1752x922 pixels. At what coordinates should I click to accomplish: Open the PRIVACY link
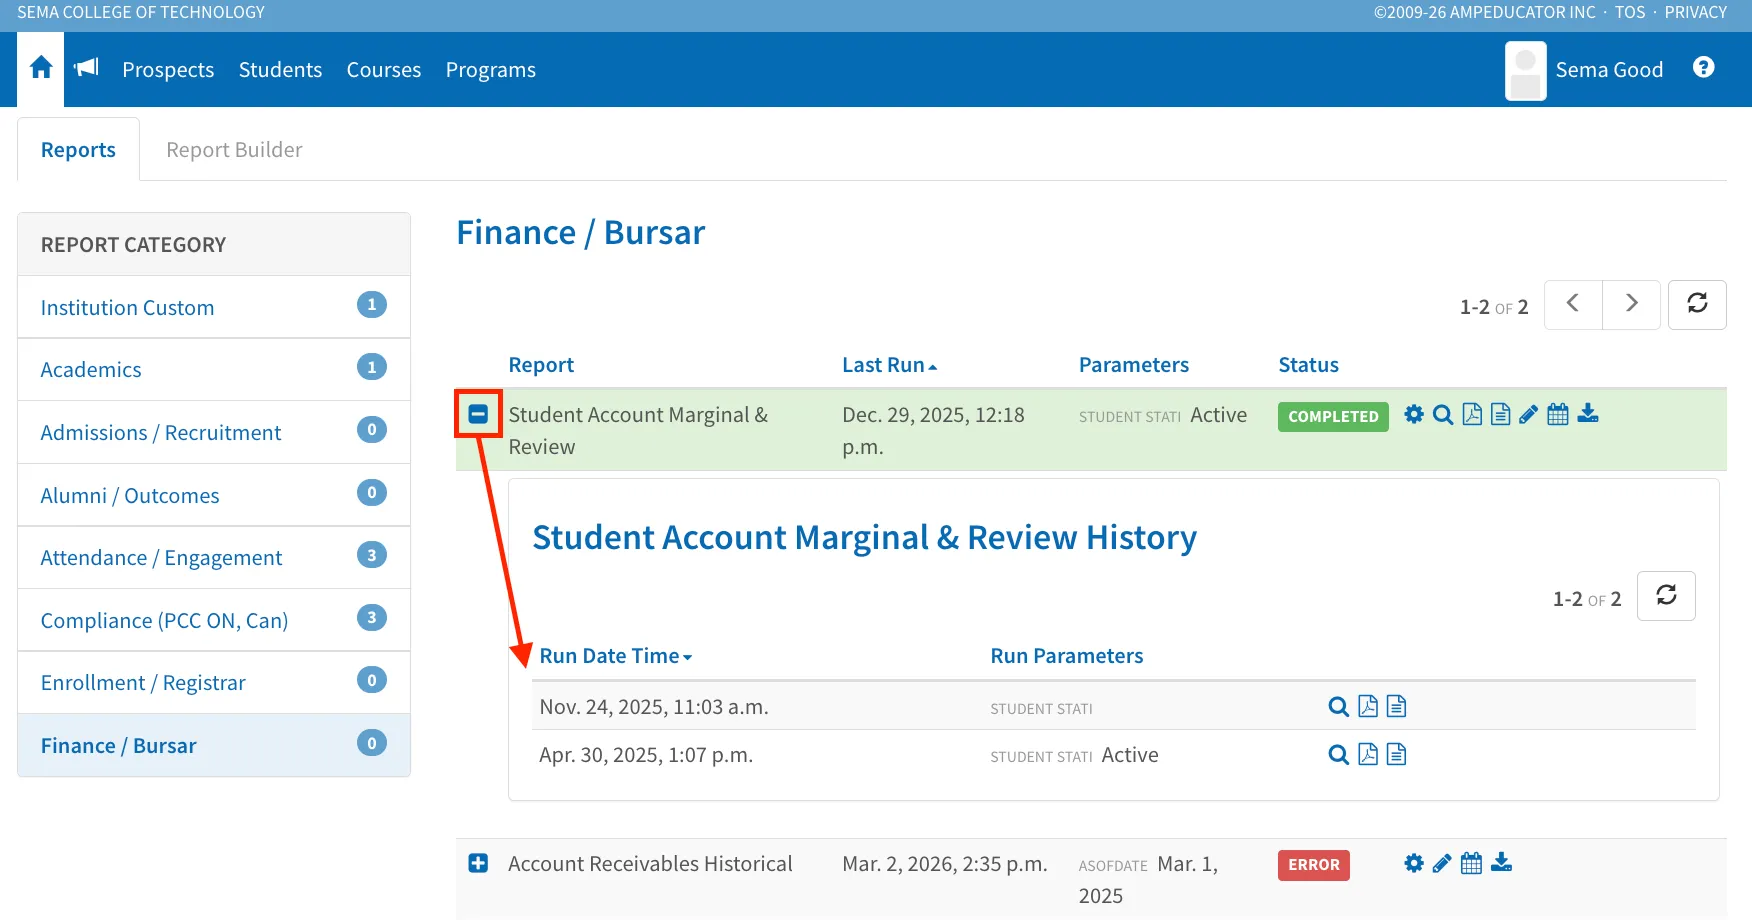(x=1696, y=12)
